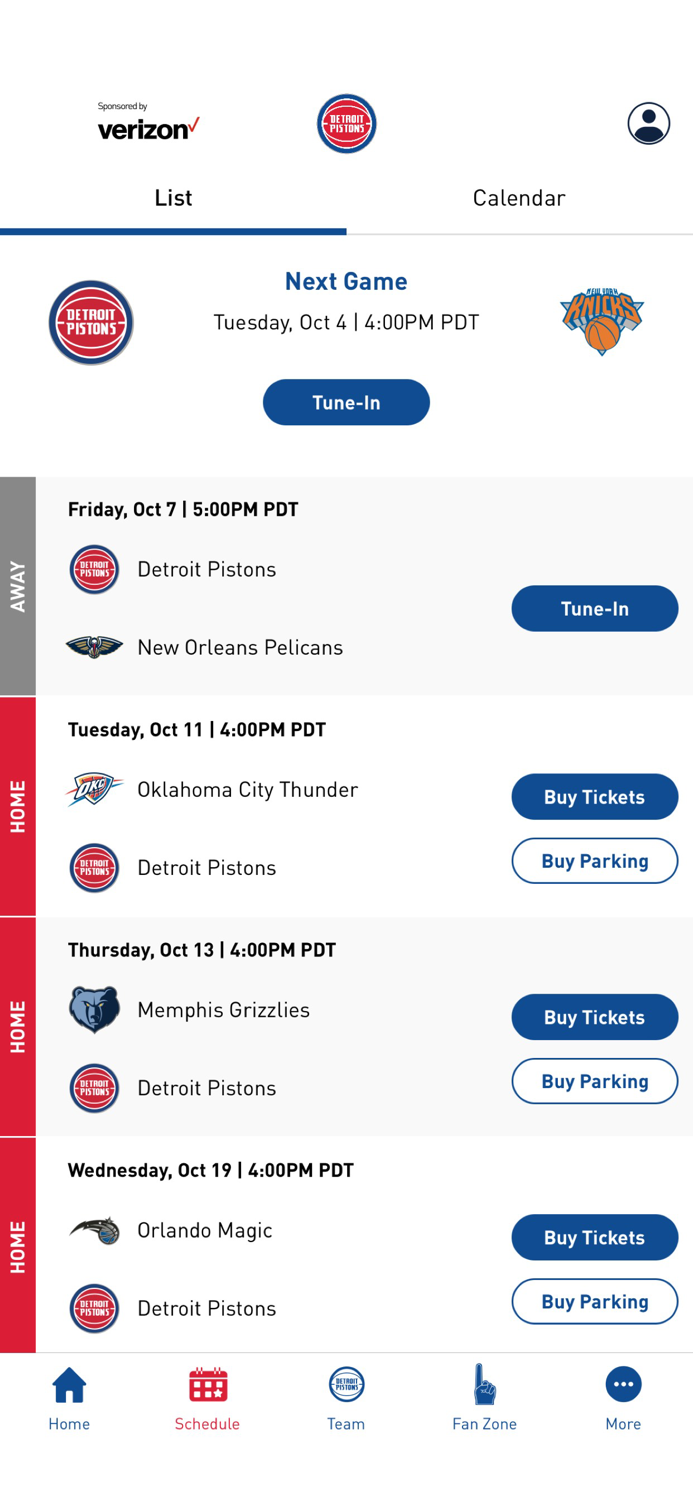The height and width of the screenshot is (1500, 693).
Task: Open the profile account icon
Action: click(x=648, y=122)
